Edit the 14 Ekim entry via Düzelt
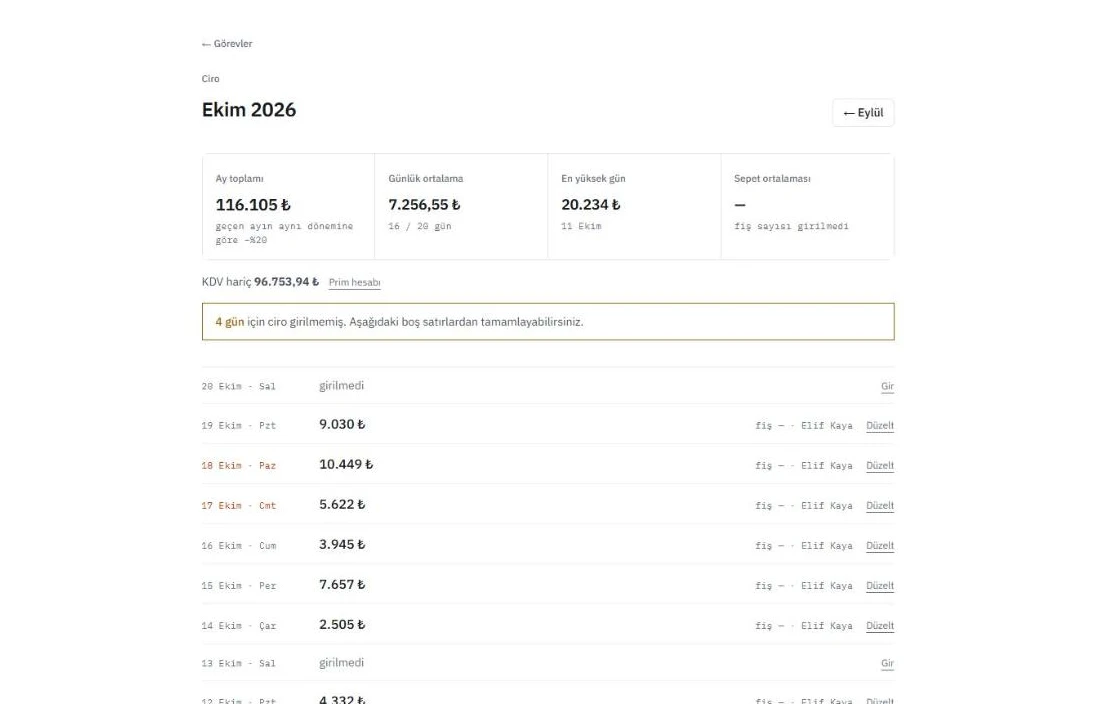The width and height of the screenshot is (1100, 704). point(880,625)
